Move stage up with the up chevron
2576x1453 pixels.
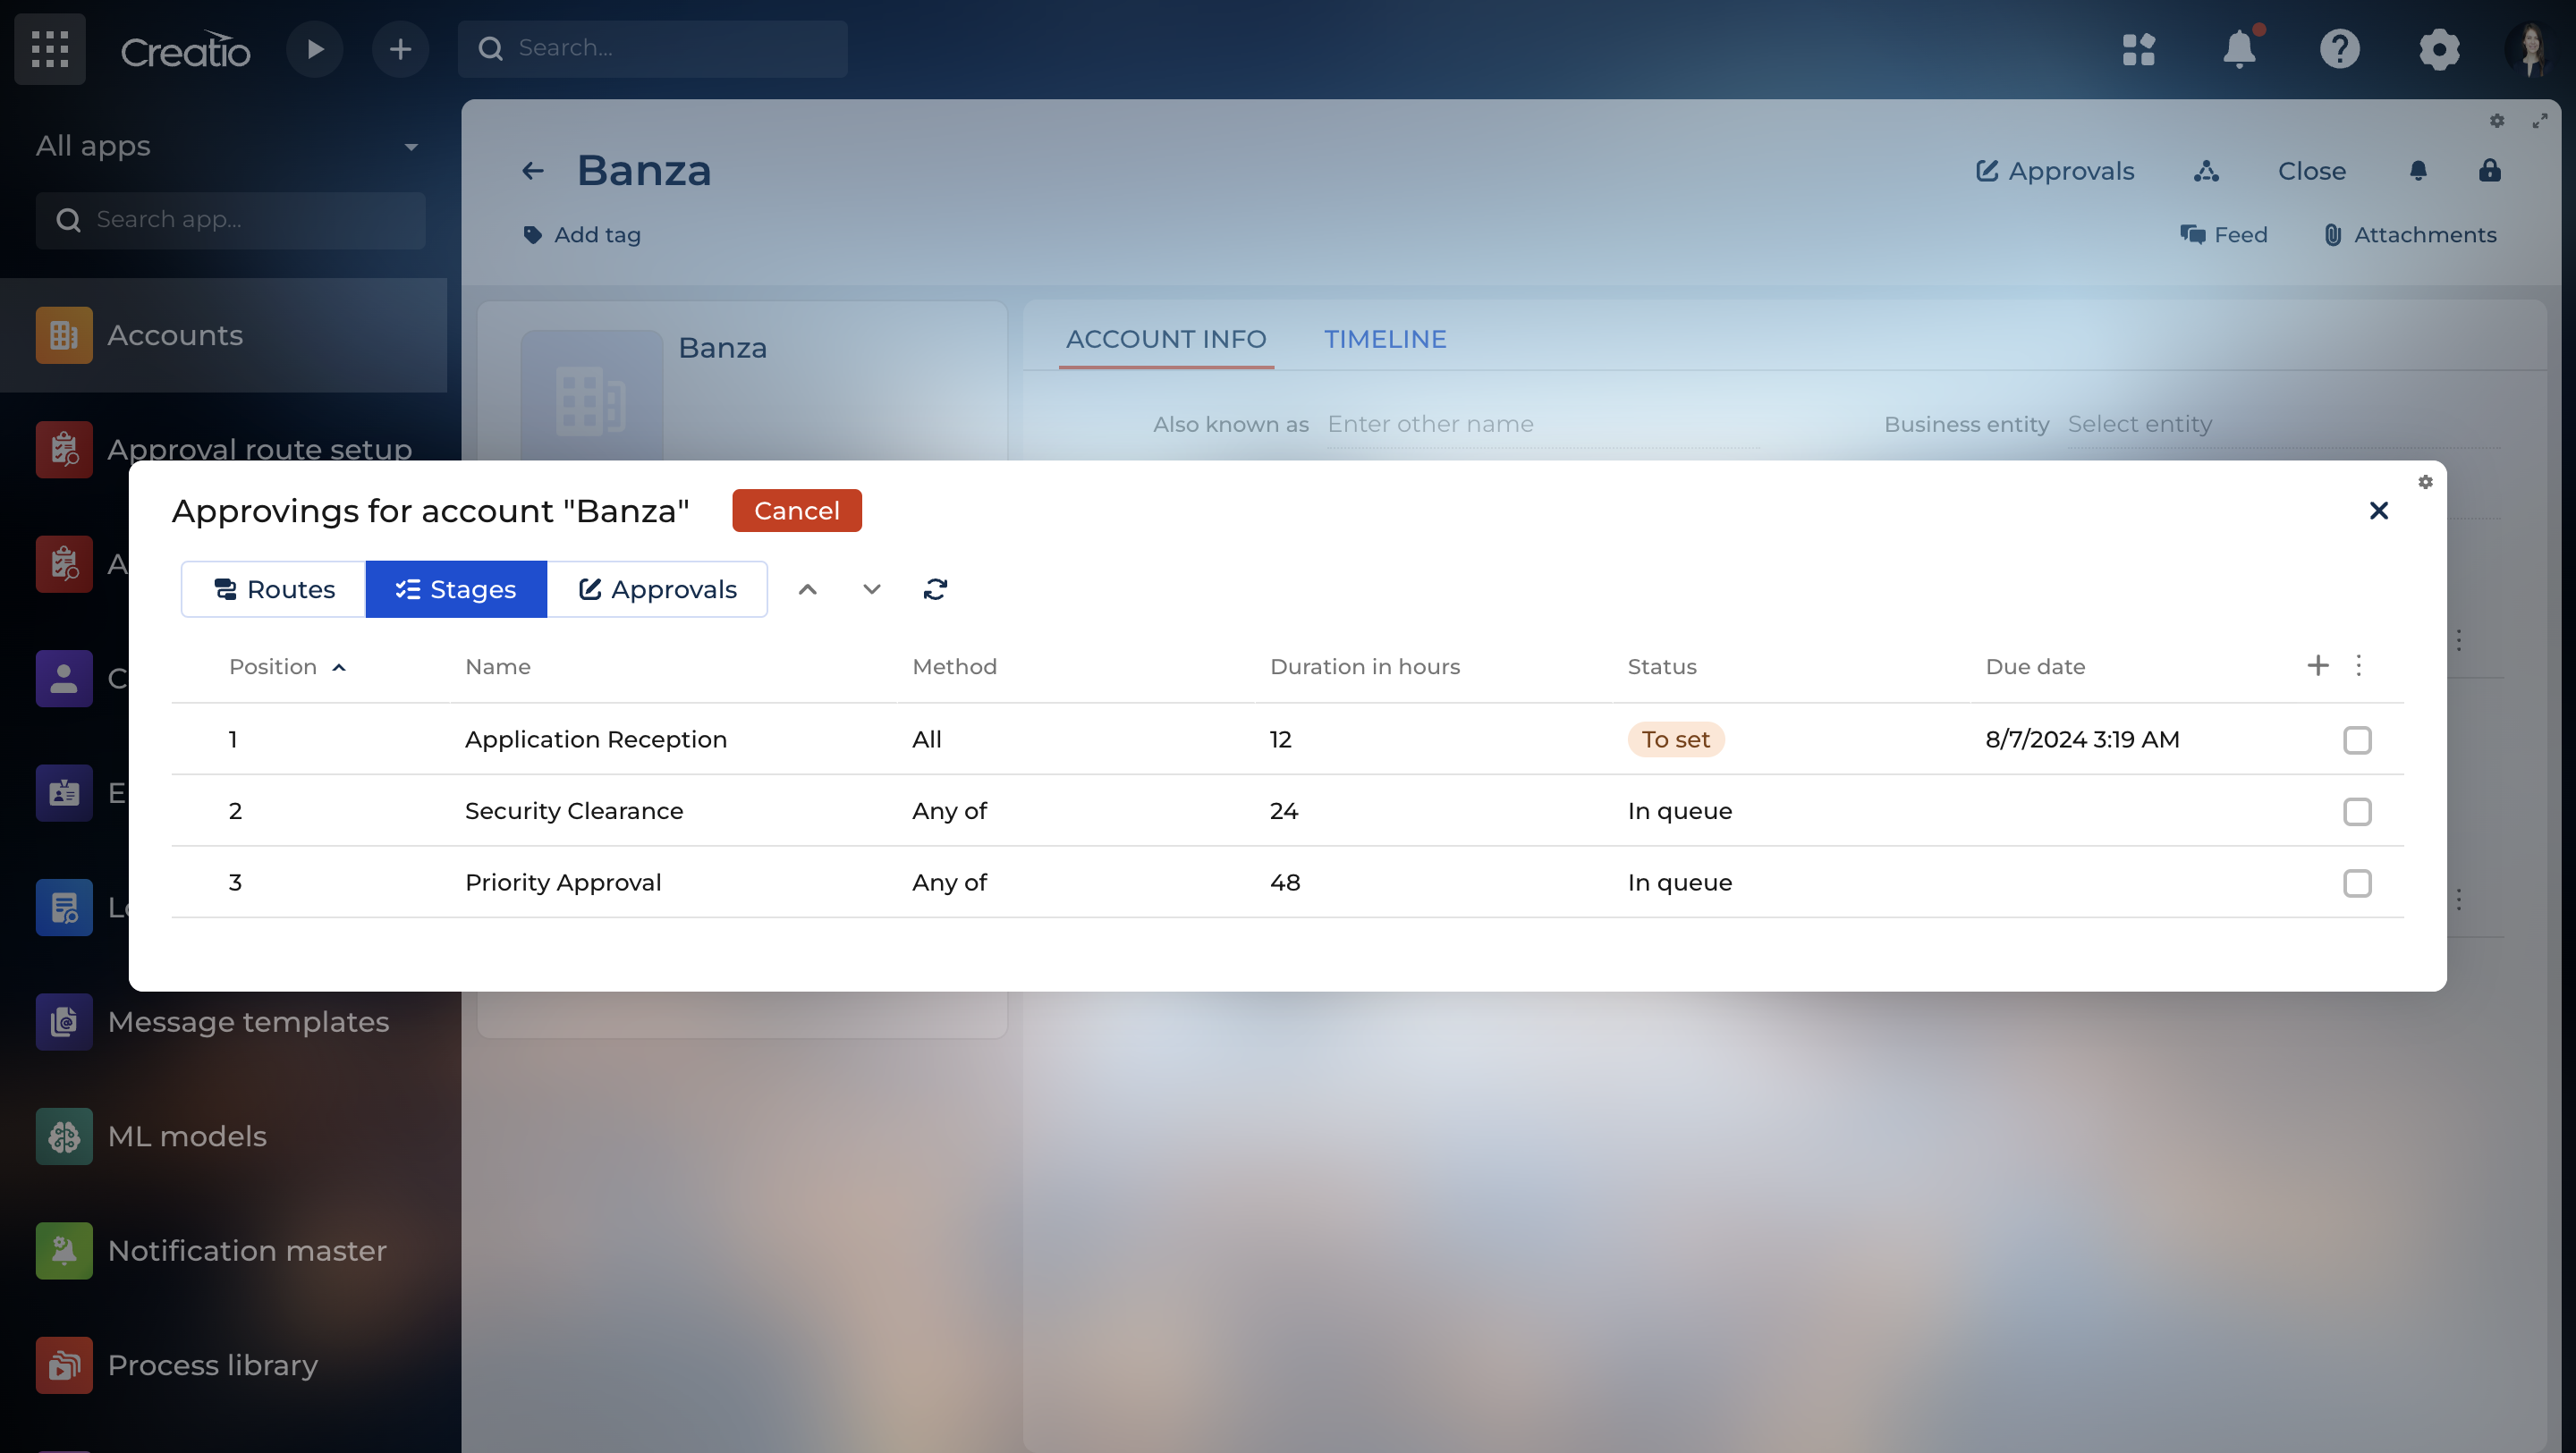(x=808, y=589)
